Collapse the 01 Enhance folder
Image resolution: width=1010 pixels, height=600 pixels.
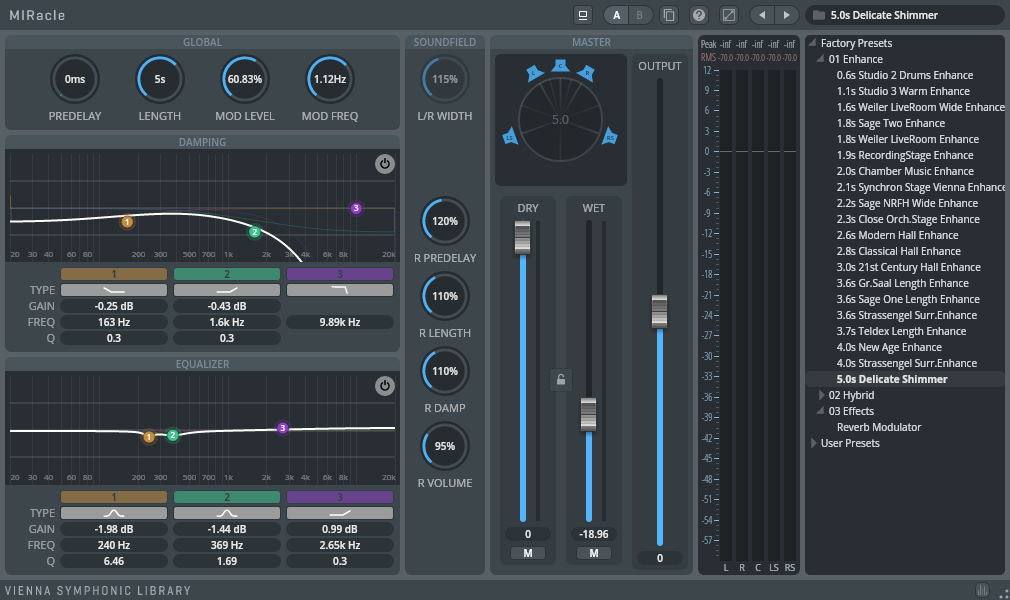pos(820,59)
